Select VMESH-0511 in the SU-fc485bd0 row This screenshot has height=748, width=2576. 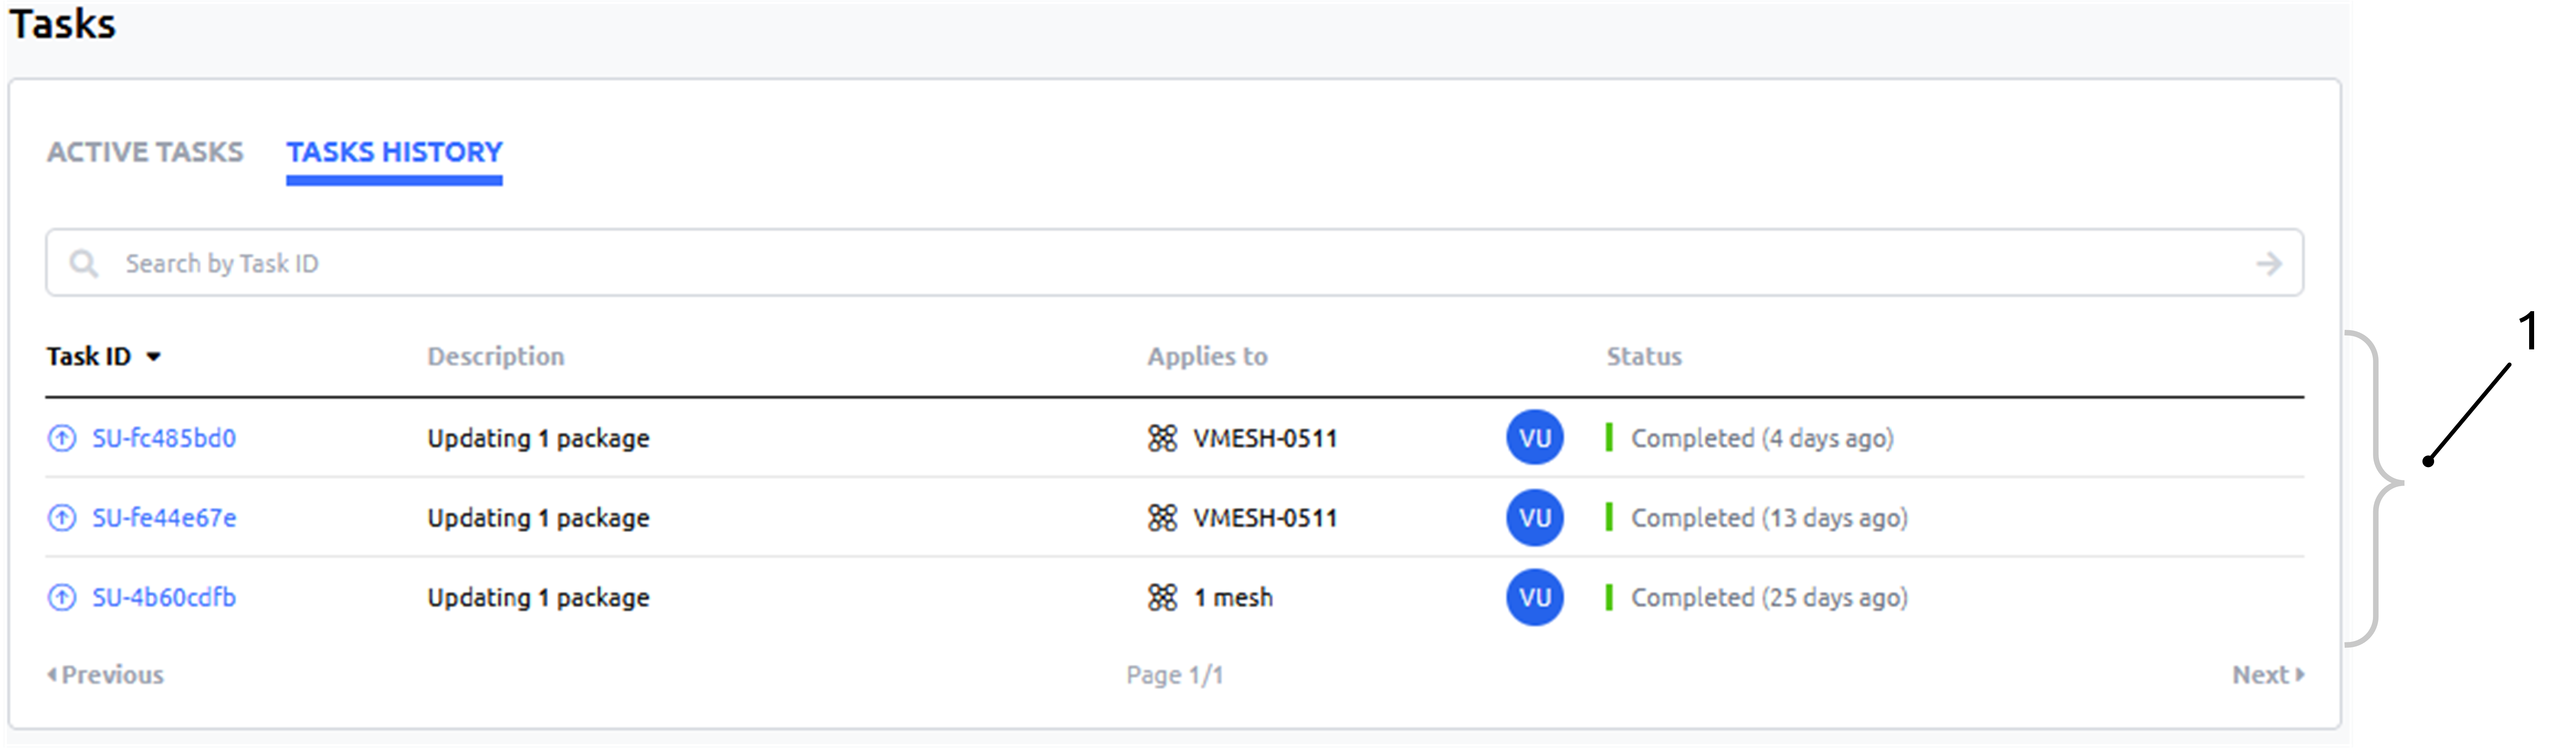1265,438
